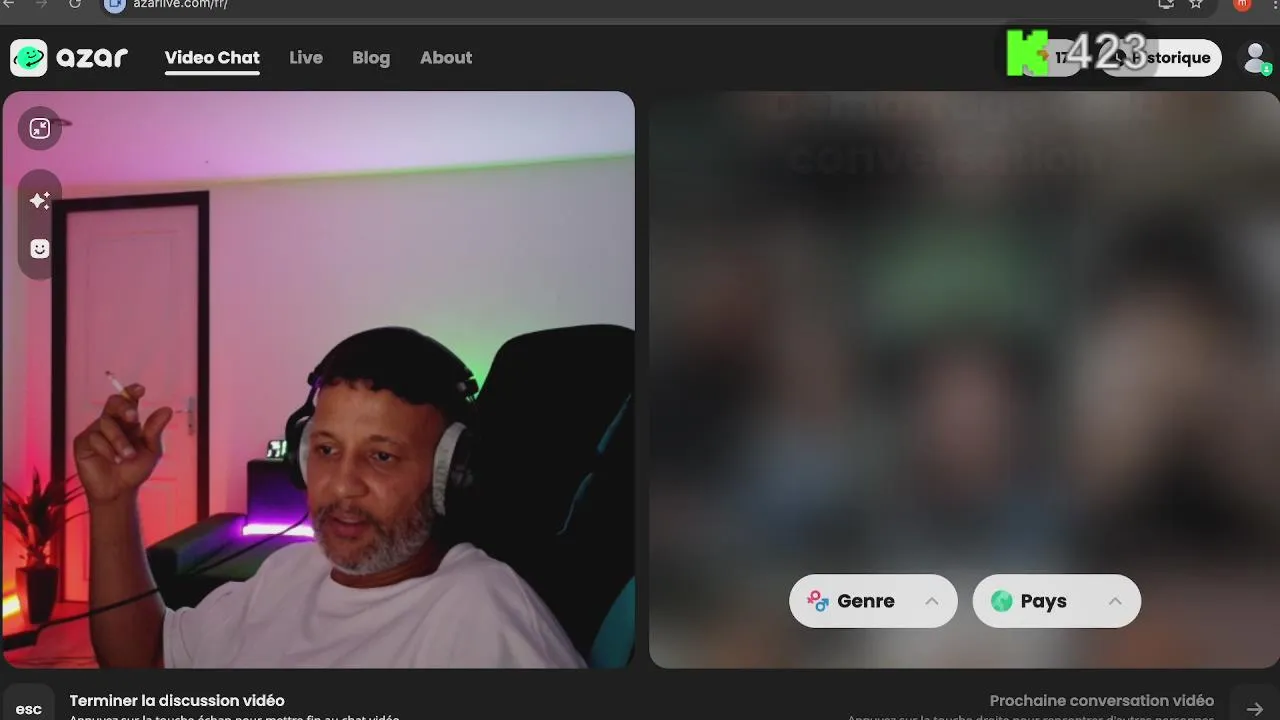Expand the Pays filter dropdown
The image size is (1280, 720).
1056,601
